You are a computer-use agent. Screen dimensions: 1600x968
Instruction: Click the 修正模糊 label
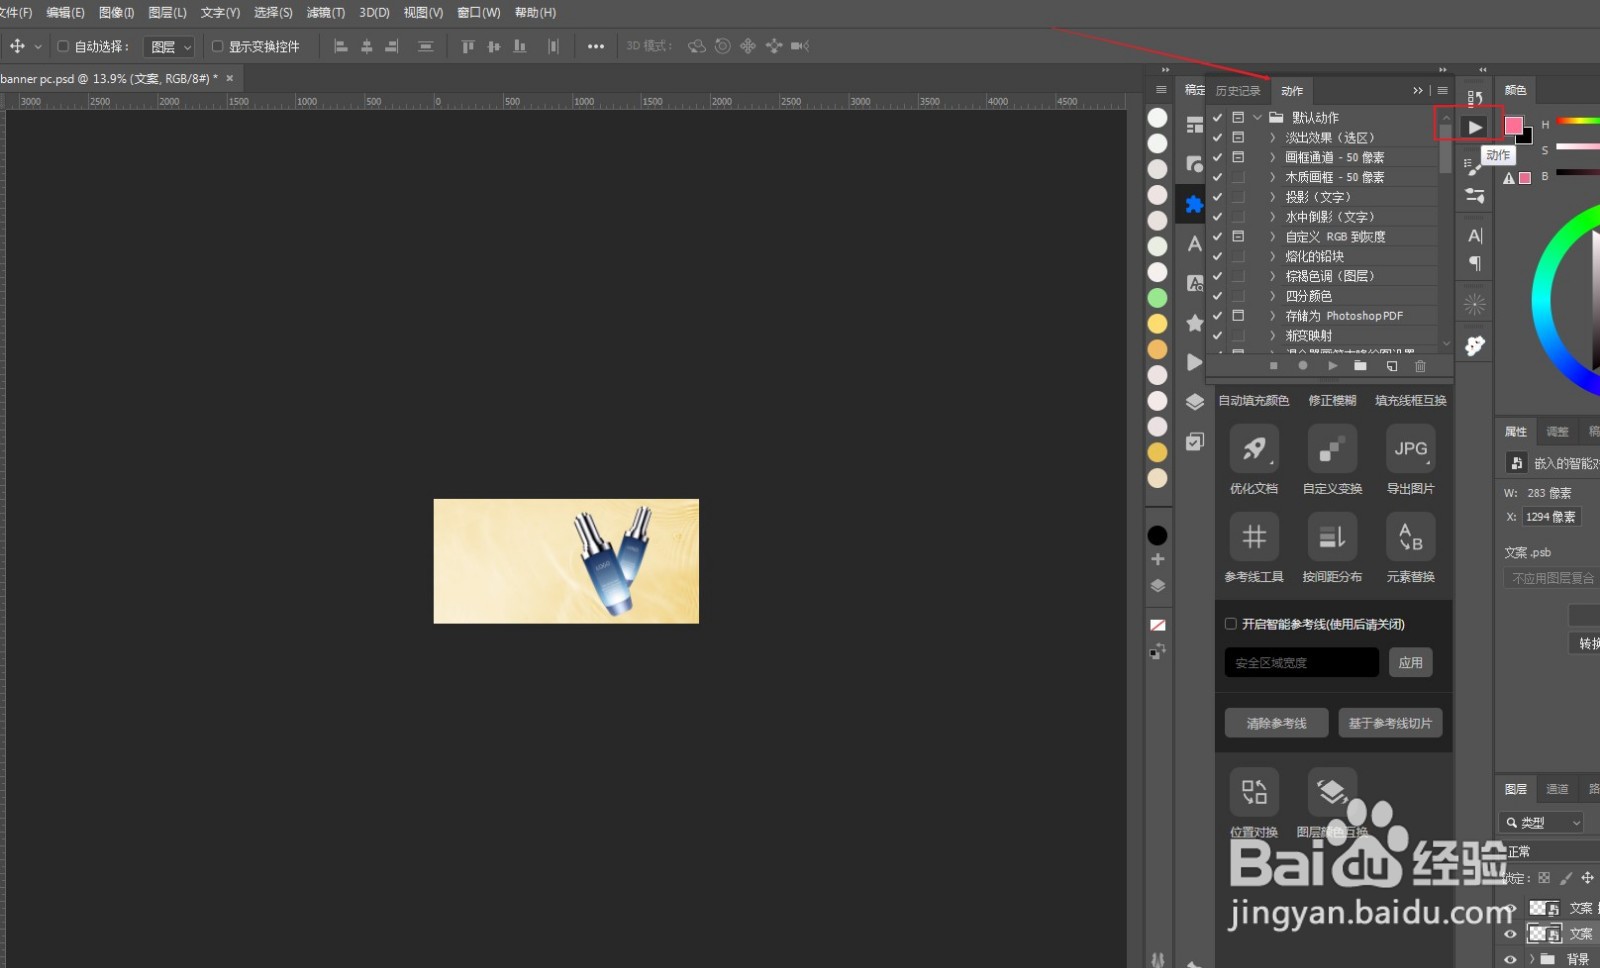coord(1332,400)
